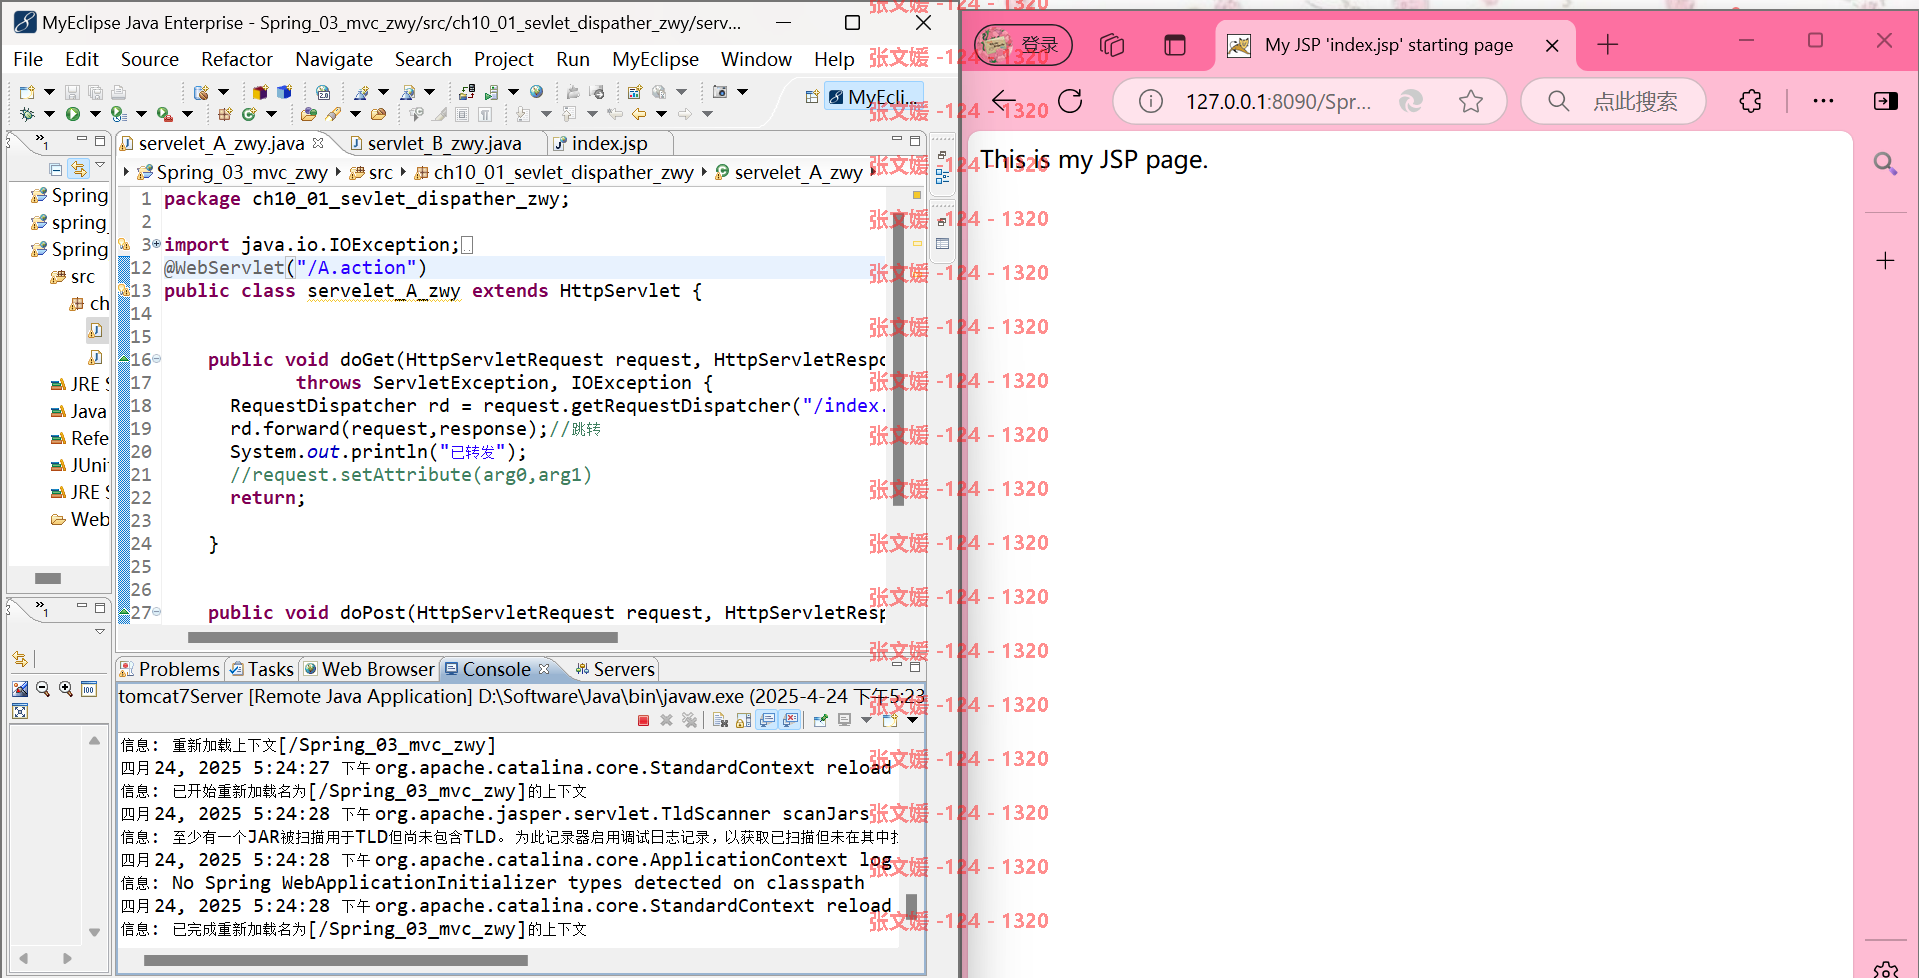Switch to the Servers tab
Screen dimensions: 1919x978
(615, 669)
